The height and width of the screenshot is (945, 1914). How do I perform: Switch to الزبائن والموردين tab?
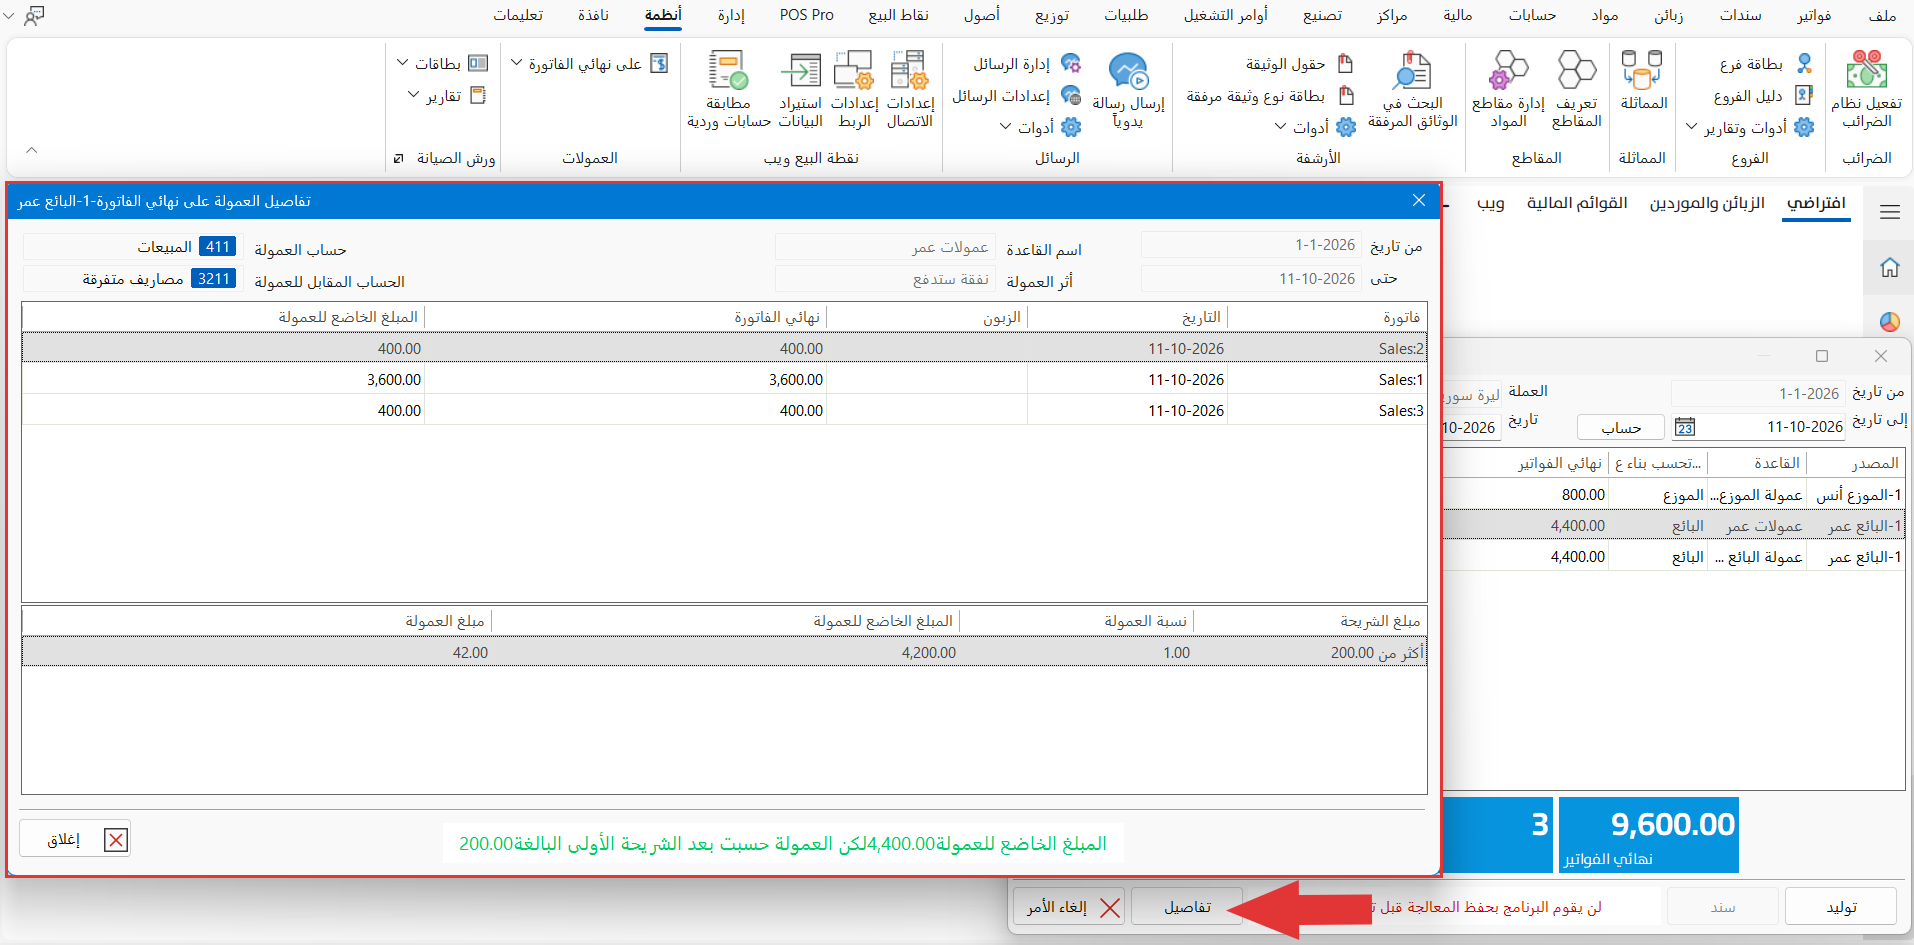[x=1707, y=203]
